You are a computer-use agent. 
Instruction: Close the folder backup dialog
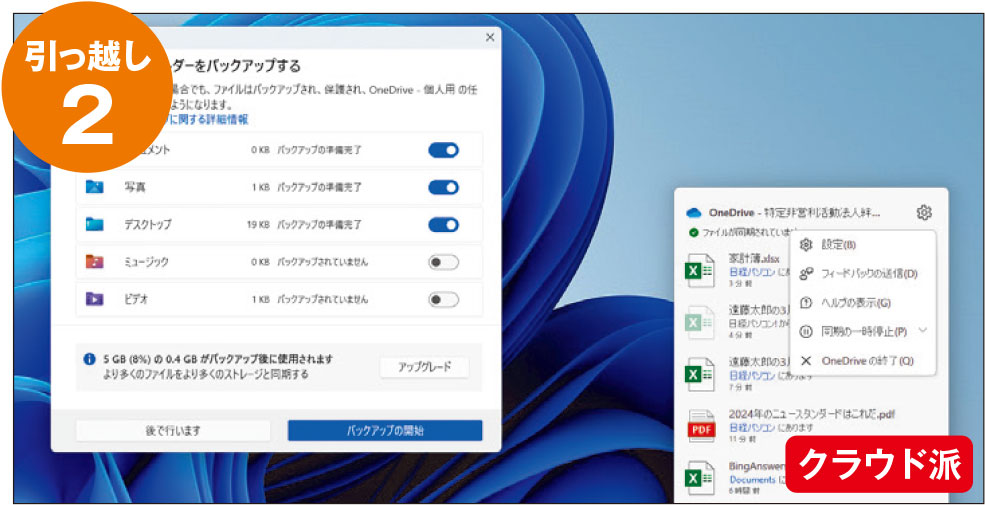click(x=490, y=37)
